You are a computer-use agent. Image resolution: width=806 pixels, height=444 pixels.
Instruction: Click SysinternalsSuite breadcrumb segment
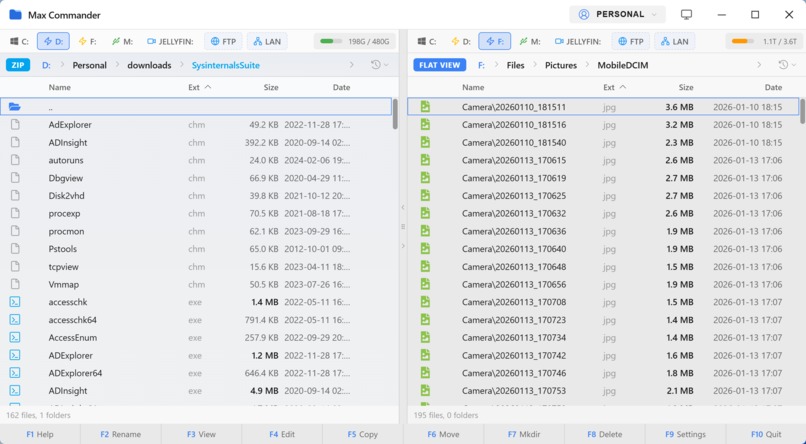coord(226,65)
